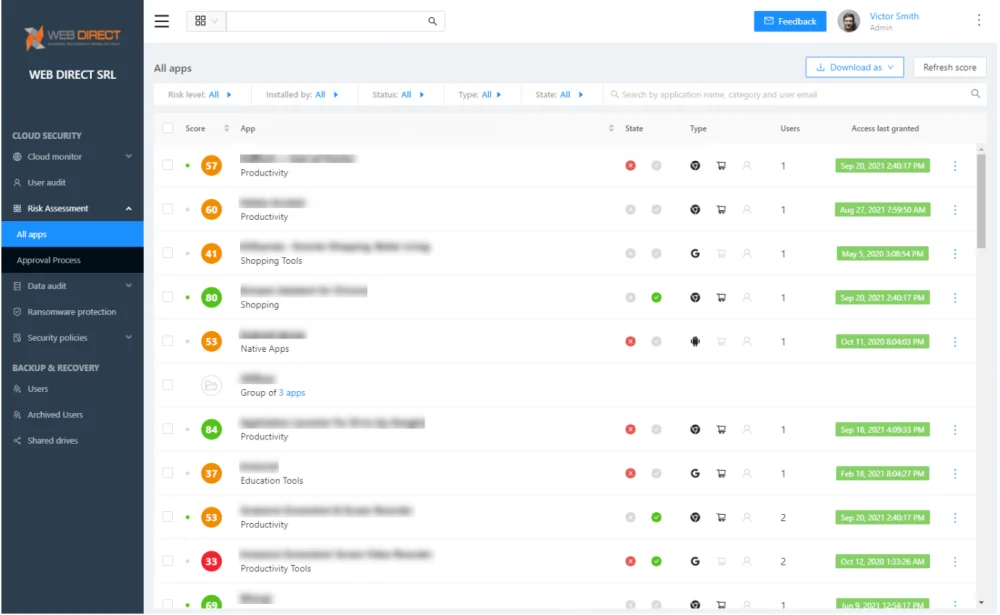Check the box for Education Tools row
Image resolution: width=1000 pixels, height=615 pixels.
point(168,473)
